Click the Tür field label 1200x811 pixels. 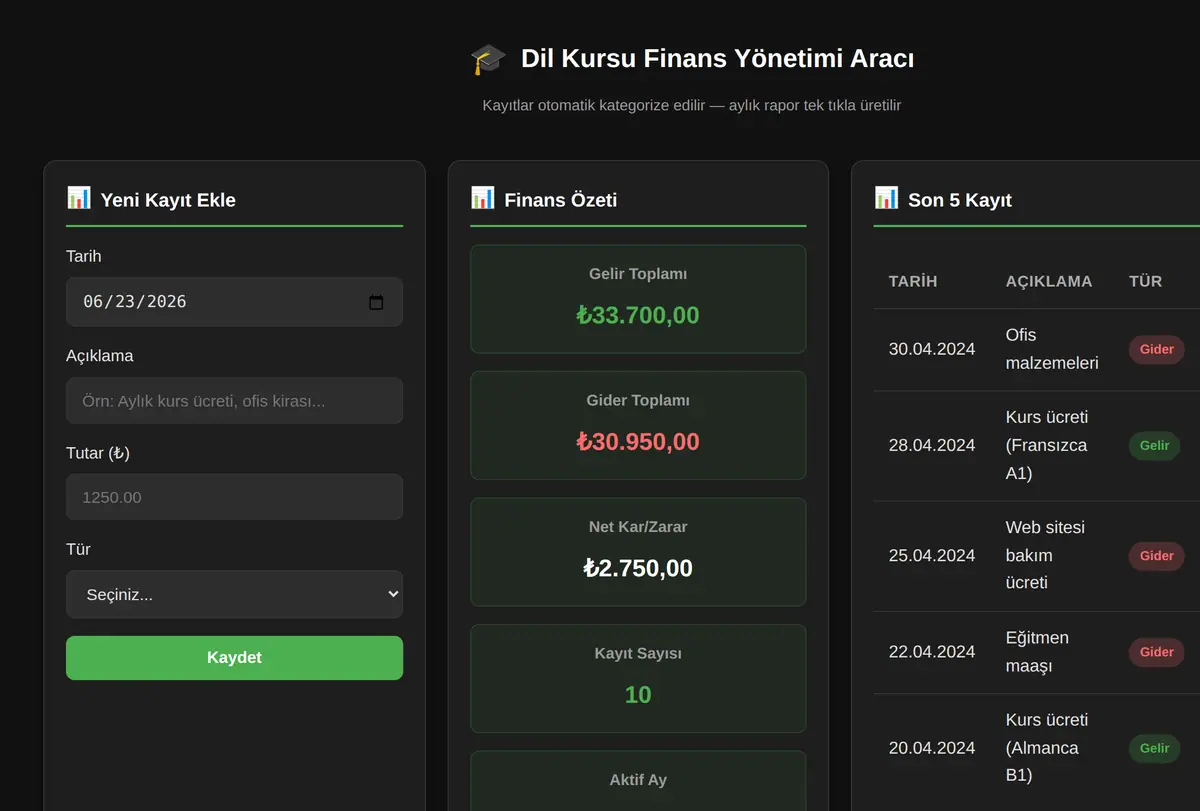pos(78,549)
